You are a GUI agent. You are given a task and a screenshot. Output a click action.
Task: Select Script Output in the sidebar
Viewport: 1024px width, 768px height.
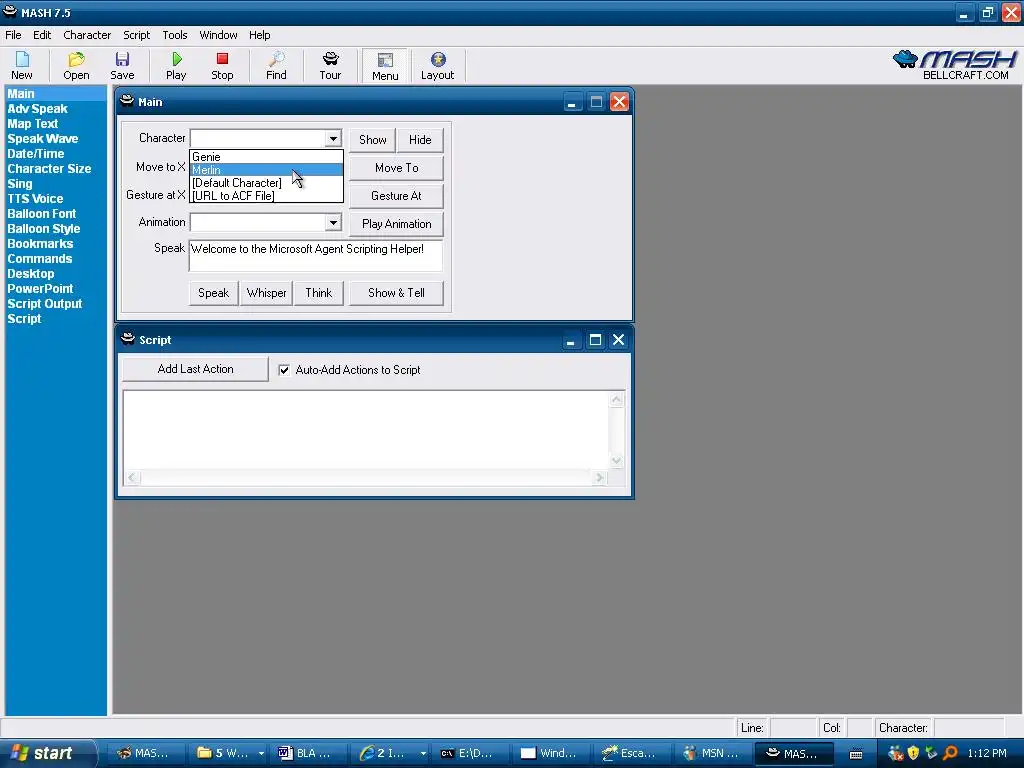[44, 304]
